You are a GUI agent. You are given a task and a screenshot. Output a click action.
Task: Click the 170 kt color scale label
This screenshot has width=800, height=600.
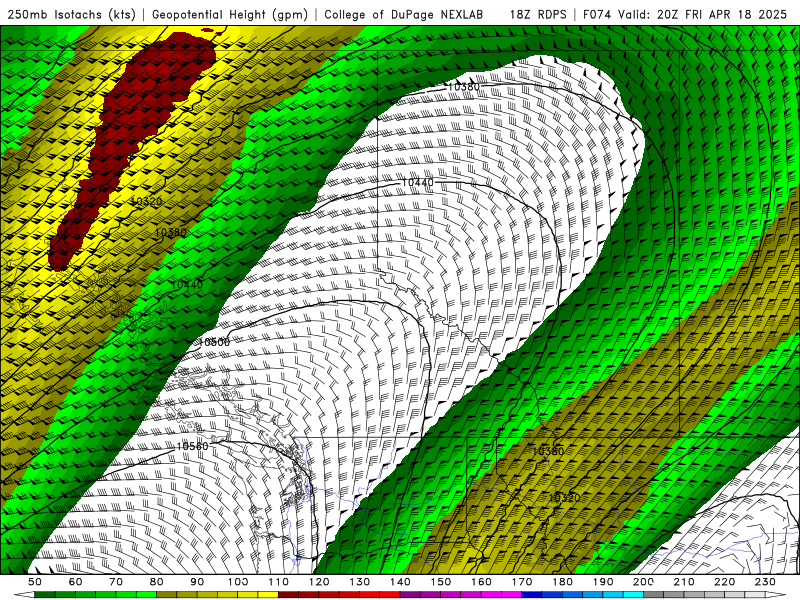click(521, 582)
